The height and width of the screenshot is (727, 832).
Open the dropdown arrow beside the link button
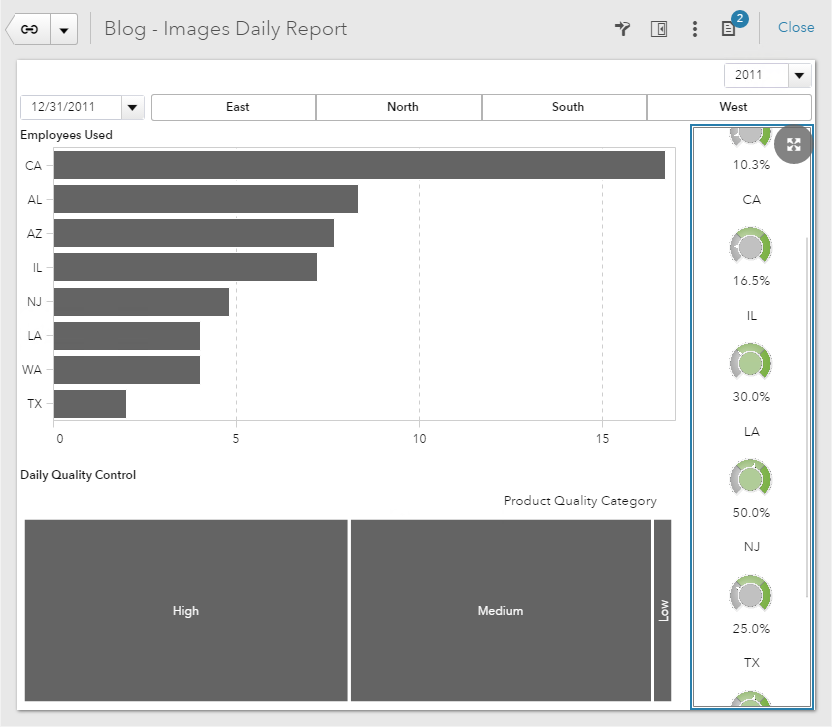(x=63, y=29)
